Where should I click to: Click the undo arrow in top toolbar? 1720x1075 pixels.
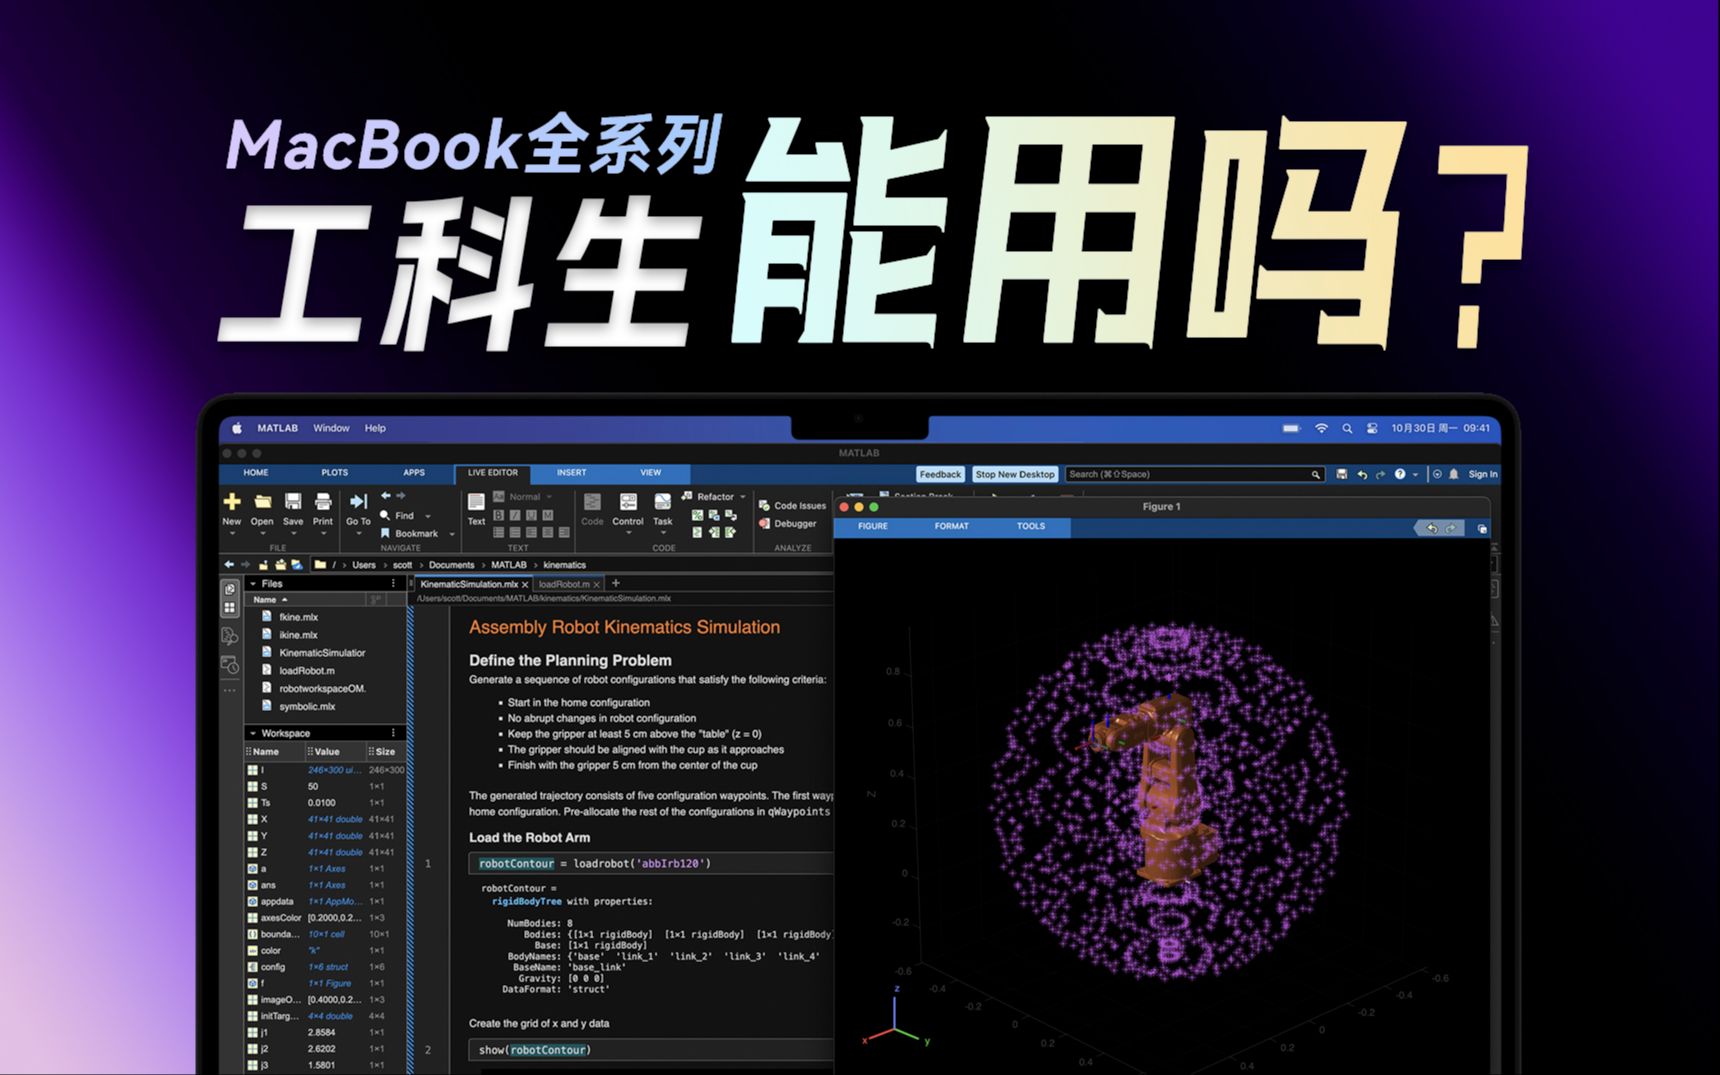point(1362,474)
